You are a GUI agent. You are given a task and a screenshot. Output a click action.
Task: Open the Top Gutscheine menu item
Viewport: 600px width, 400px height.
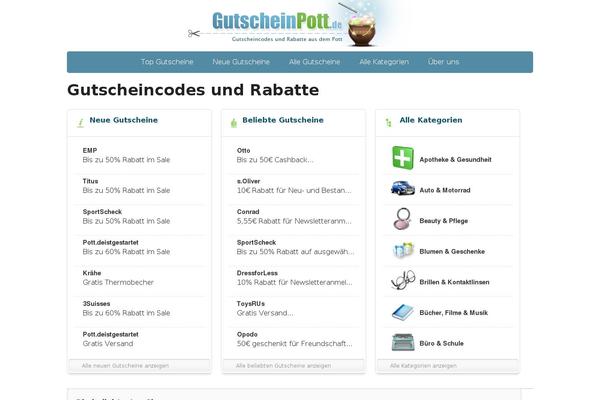[167, 62]
